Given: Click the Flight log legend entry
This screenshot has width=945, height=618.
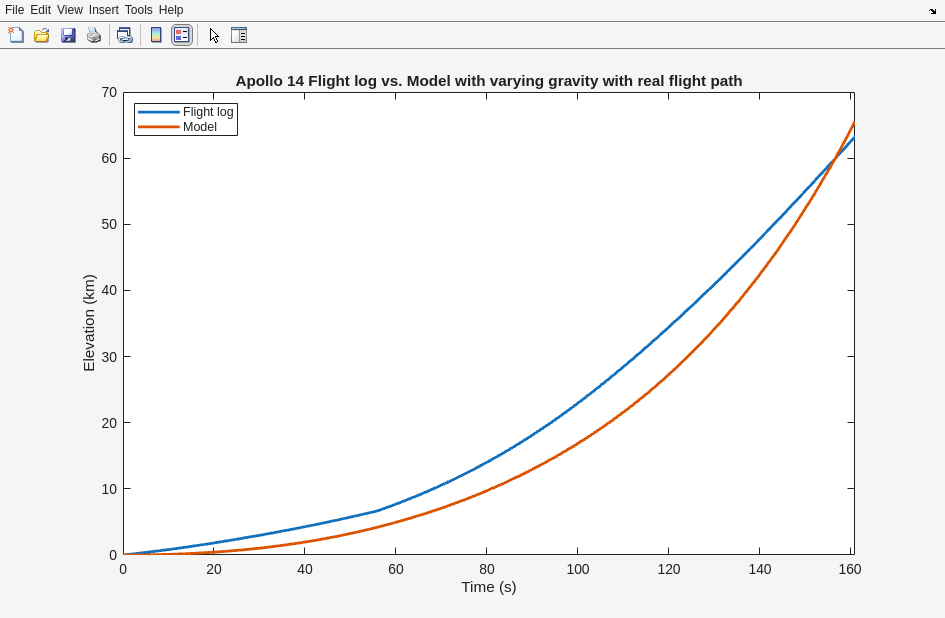Looking at the screenshot, I should (x=208, y=112).
